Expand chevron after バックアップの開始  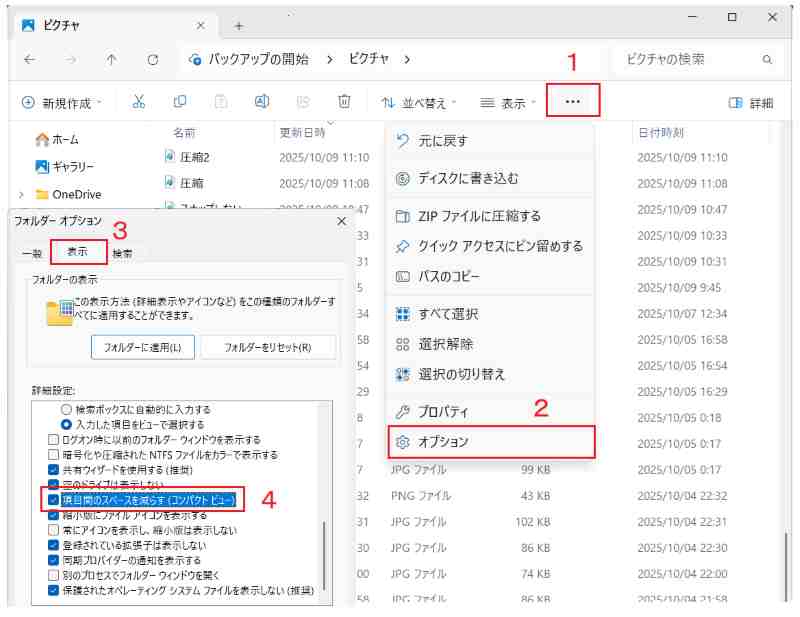(x=330, y=60)
